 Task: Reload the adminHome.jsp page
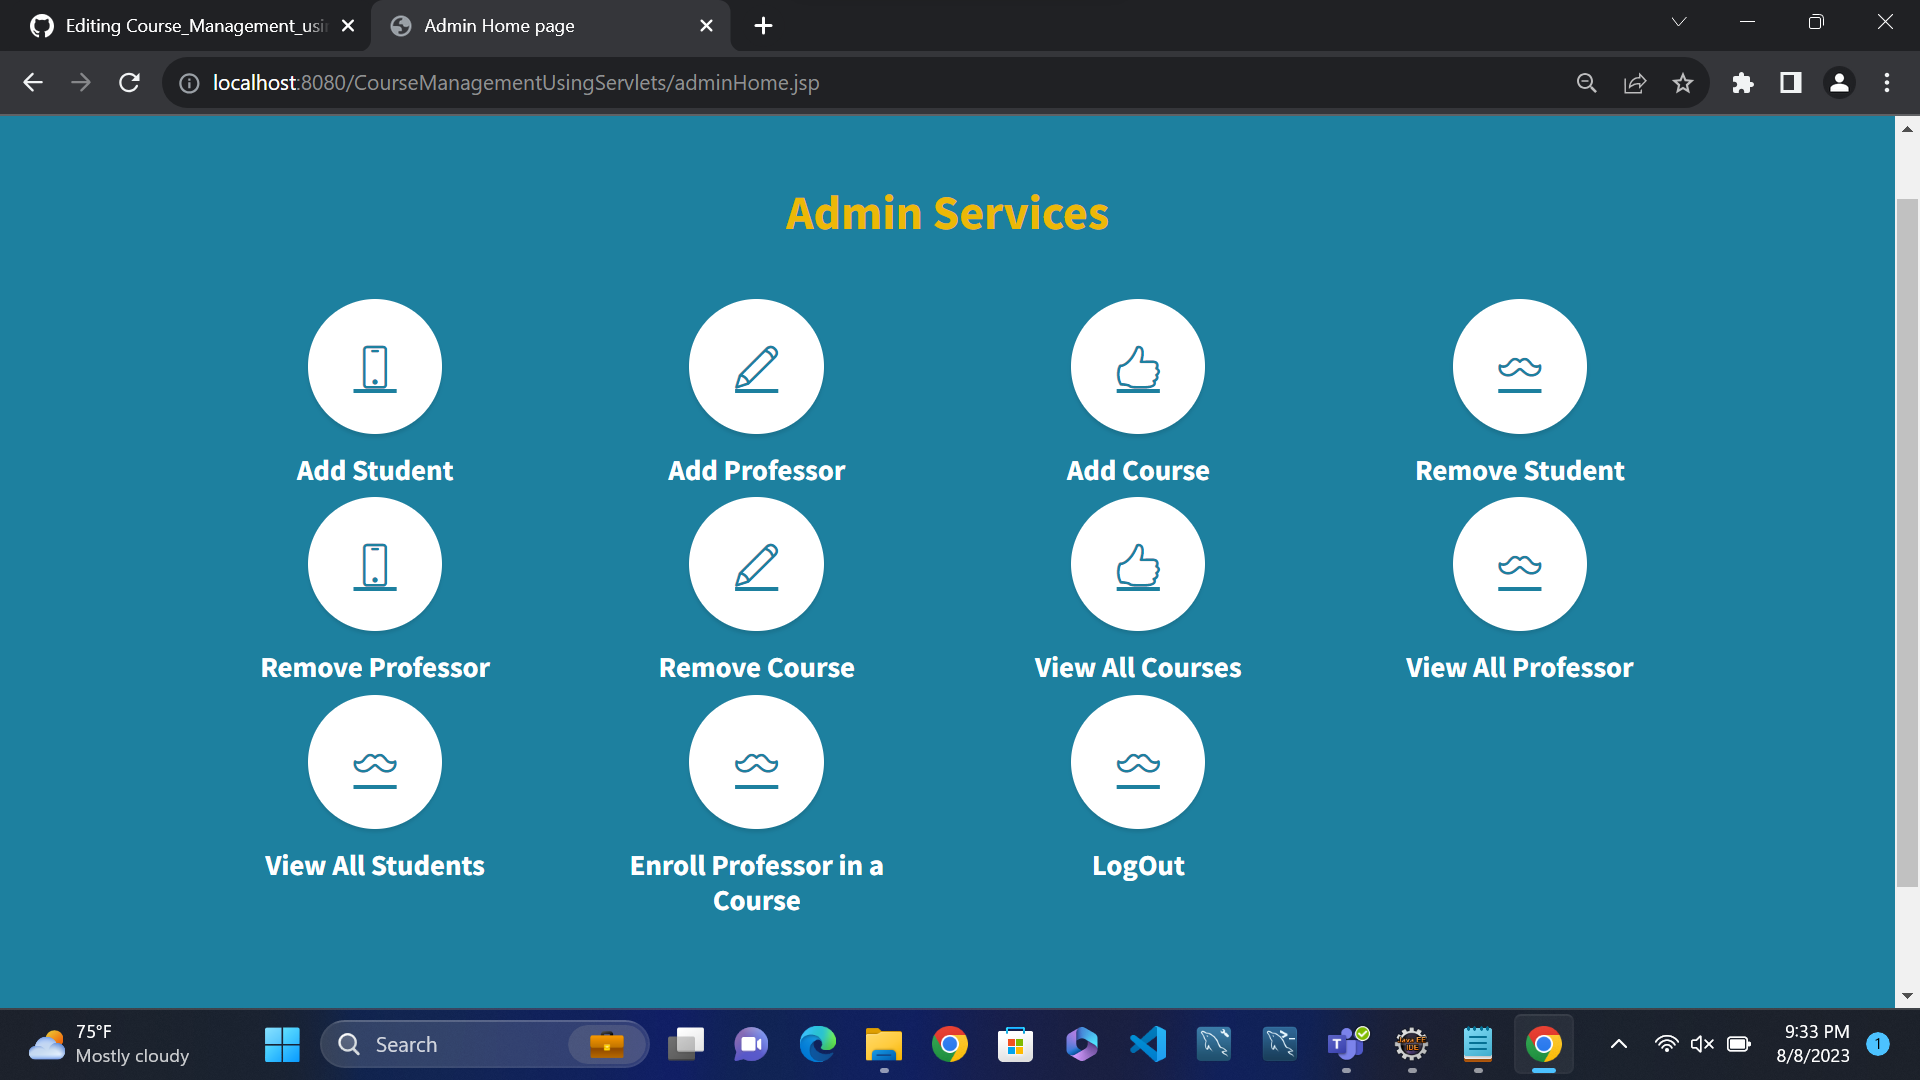point(129,83)
